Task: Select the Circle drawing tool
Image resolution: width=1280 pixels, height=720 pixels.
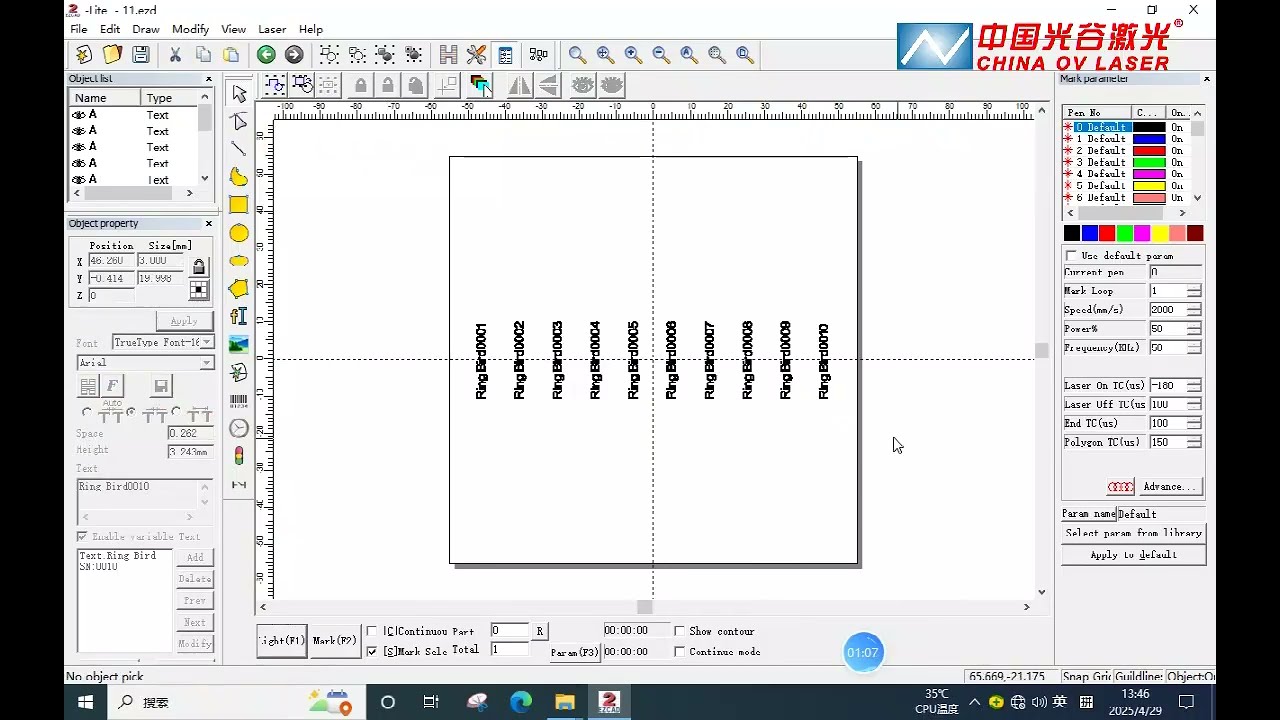Action: point(239,233)
